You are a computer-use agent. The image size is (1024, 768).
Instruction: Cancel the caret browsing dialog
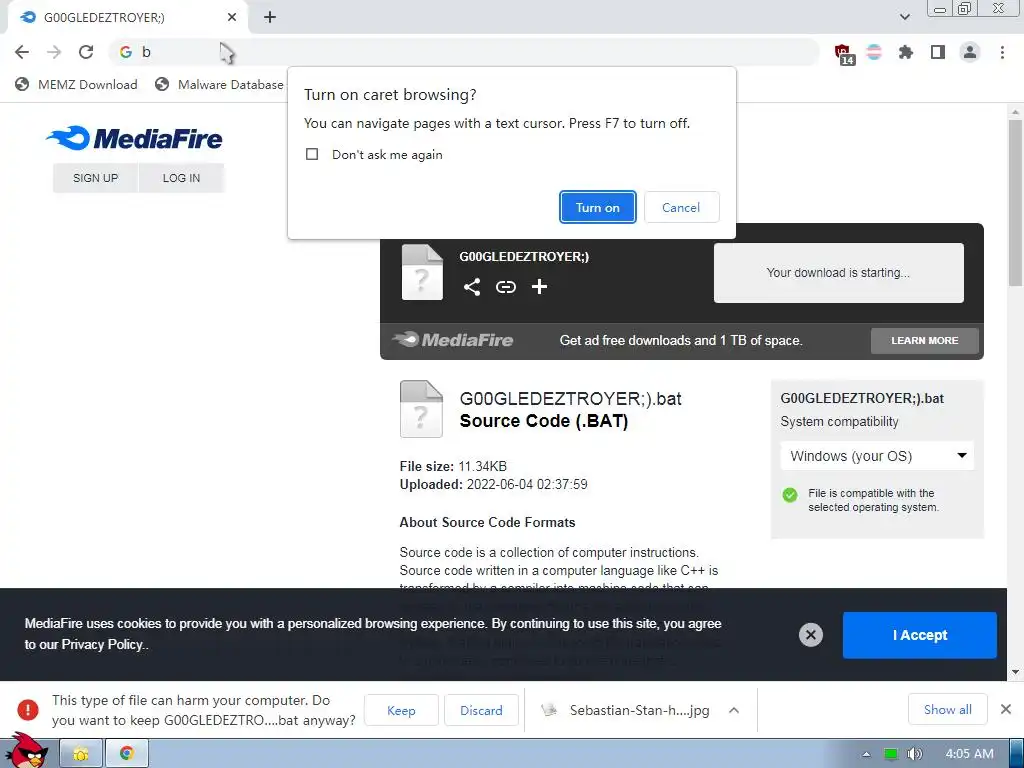(681, 207)
